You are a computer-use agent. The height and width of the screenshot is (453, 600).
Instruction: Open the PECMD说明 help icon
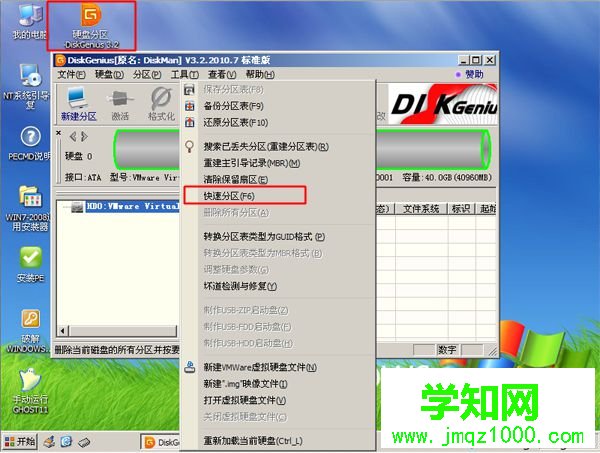click(30, 143)
